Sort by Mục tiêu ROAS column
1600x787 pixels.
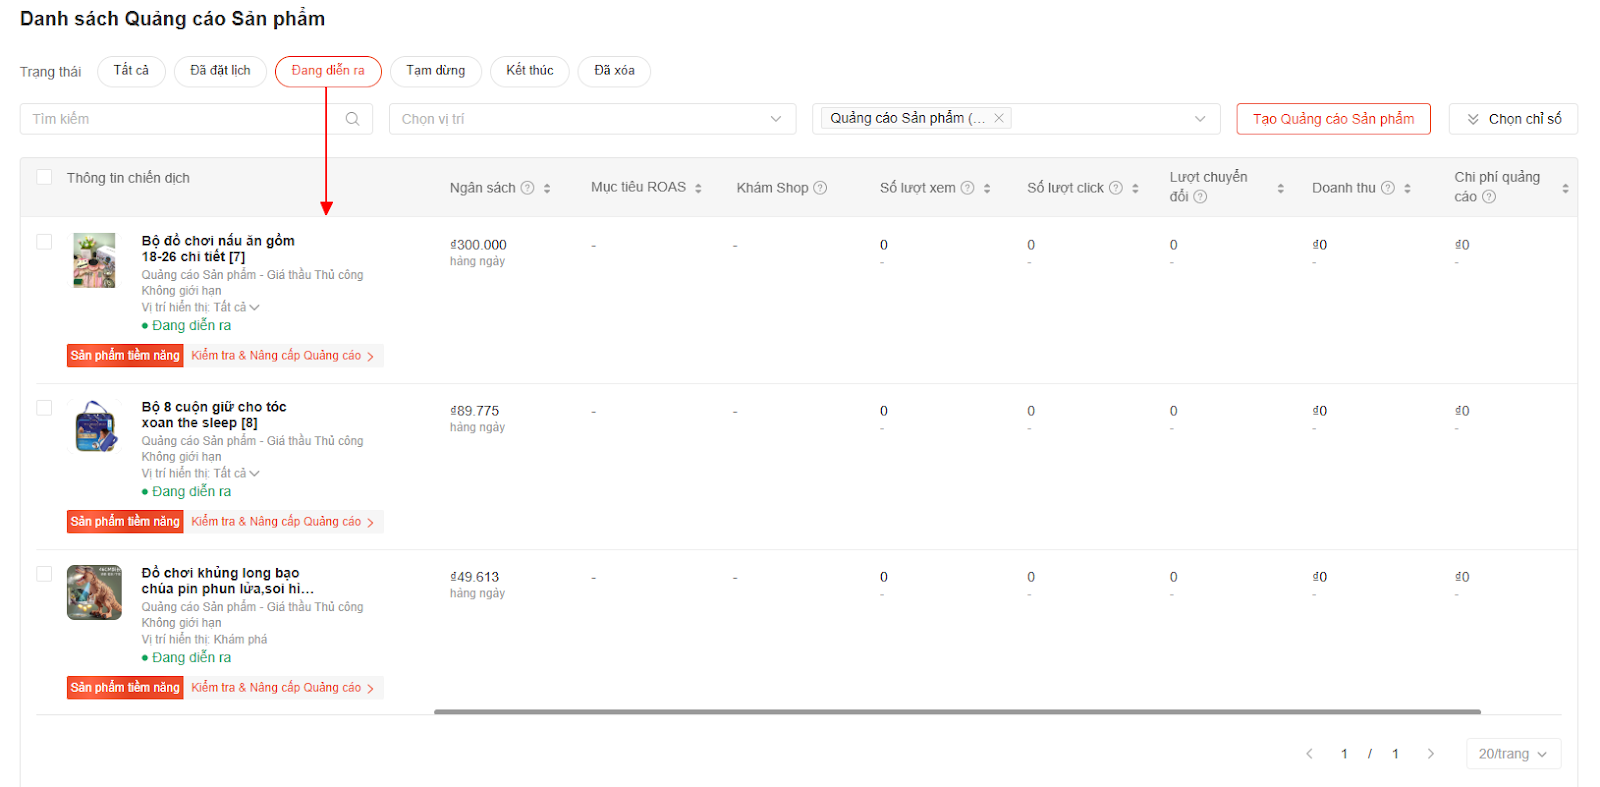point(698,188)
